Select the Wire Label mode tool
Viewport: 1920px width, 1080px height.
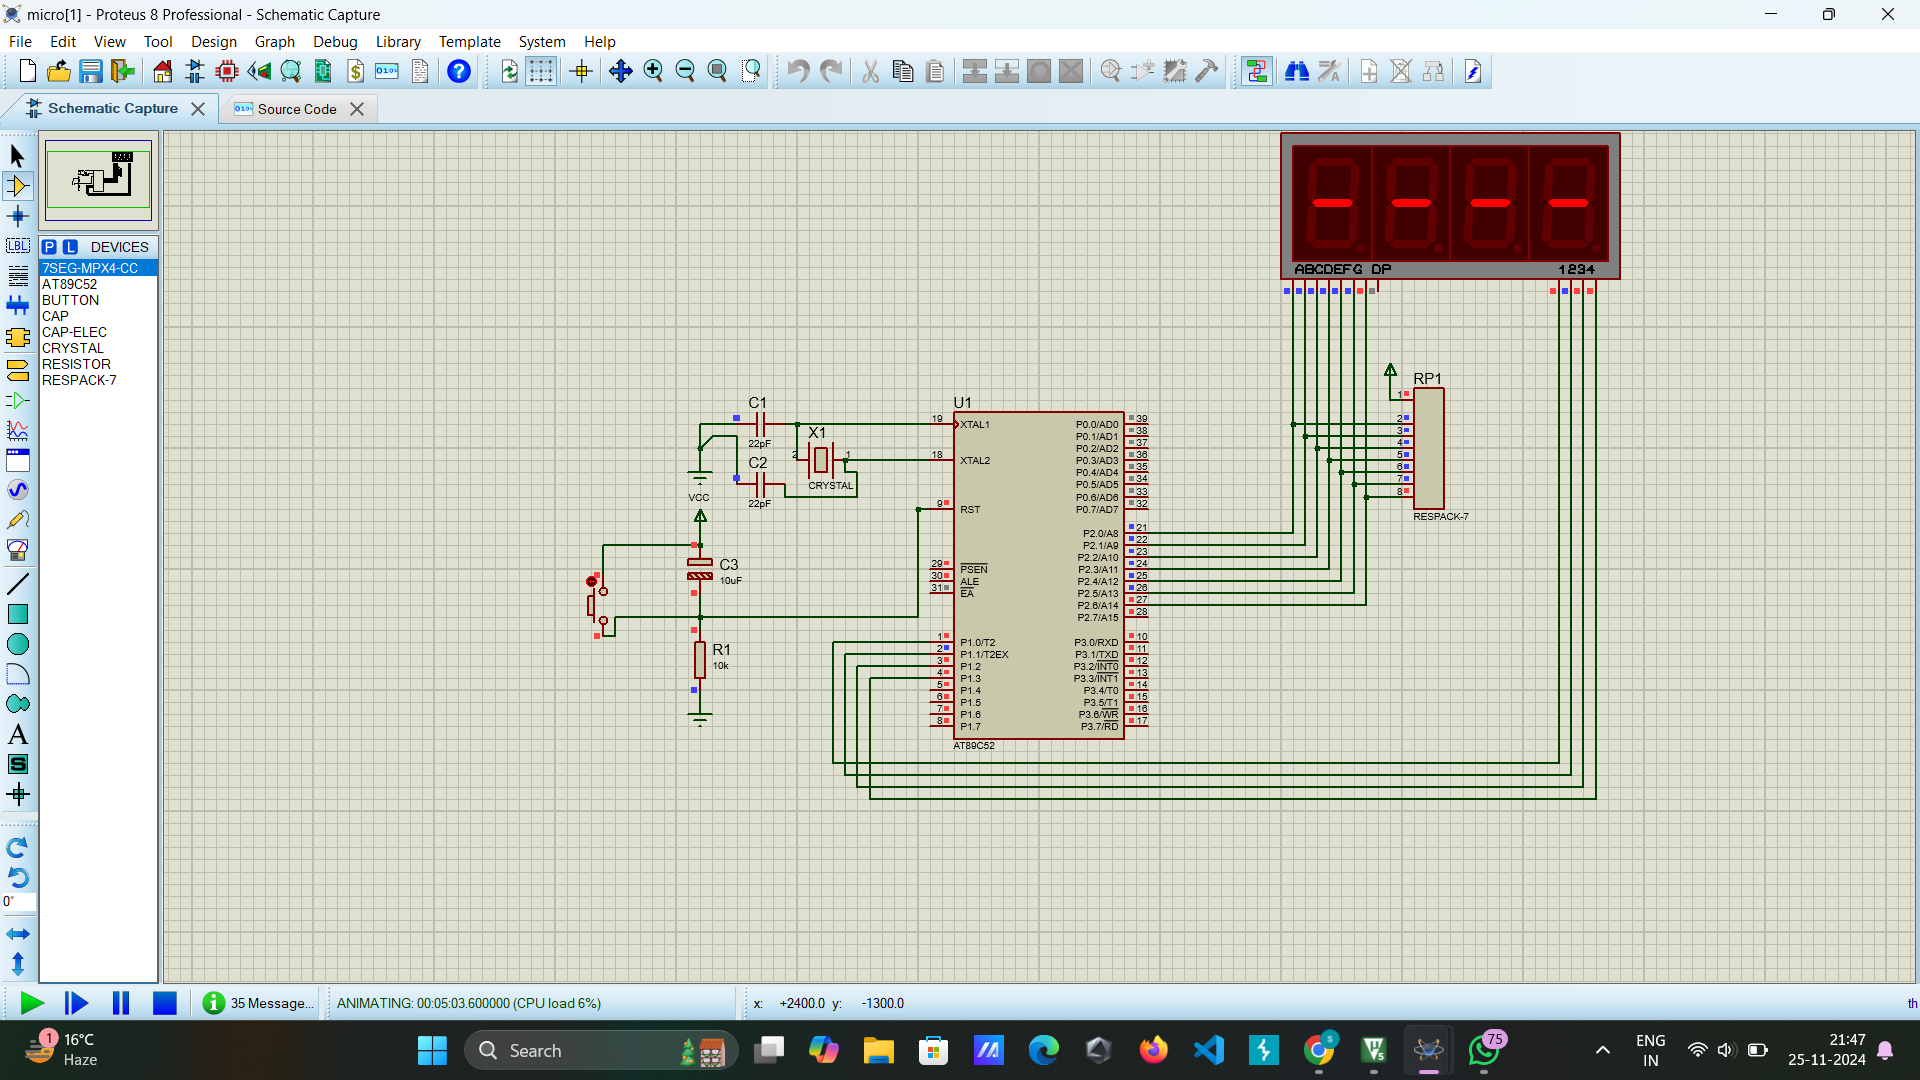(17, 246)
